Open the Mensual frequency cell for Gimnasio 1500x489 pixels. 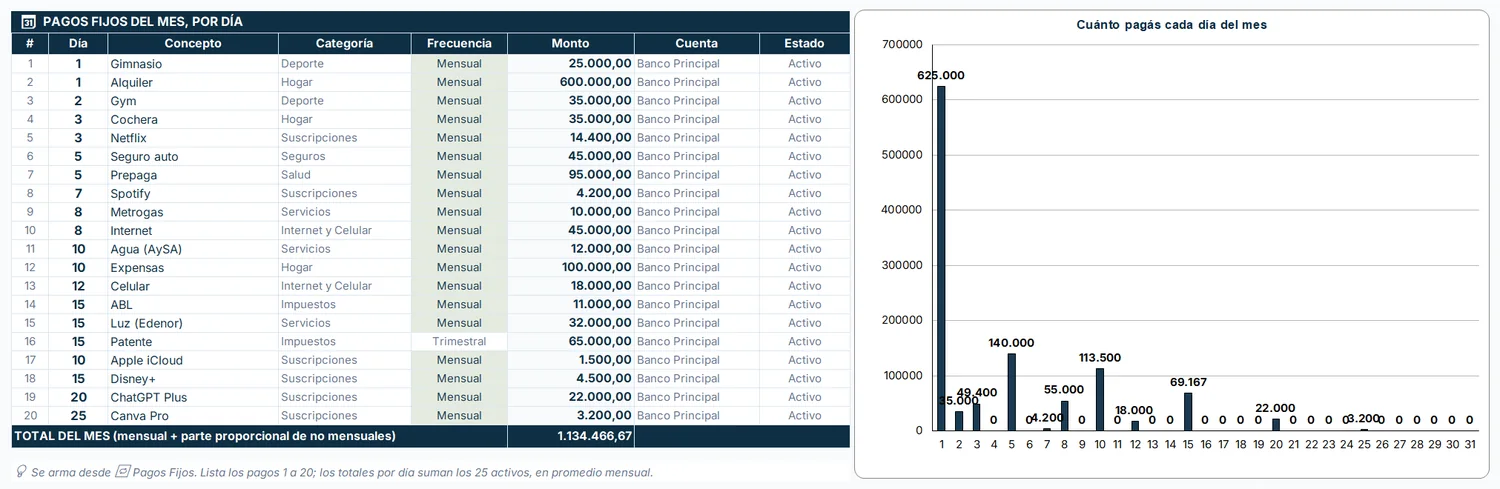click(459, 64)
